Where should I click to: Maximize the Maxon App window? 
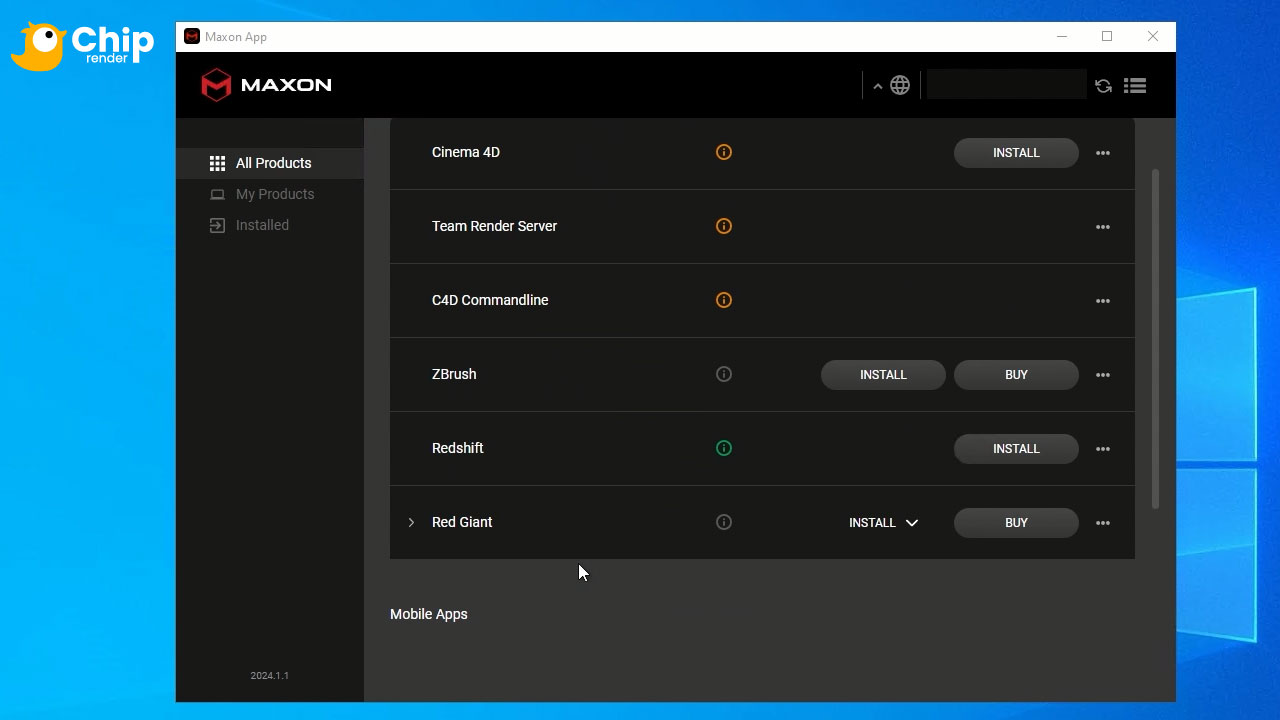[x=1107, y=36]
